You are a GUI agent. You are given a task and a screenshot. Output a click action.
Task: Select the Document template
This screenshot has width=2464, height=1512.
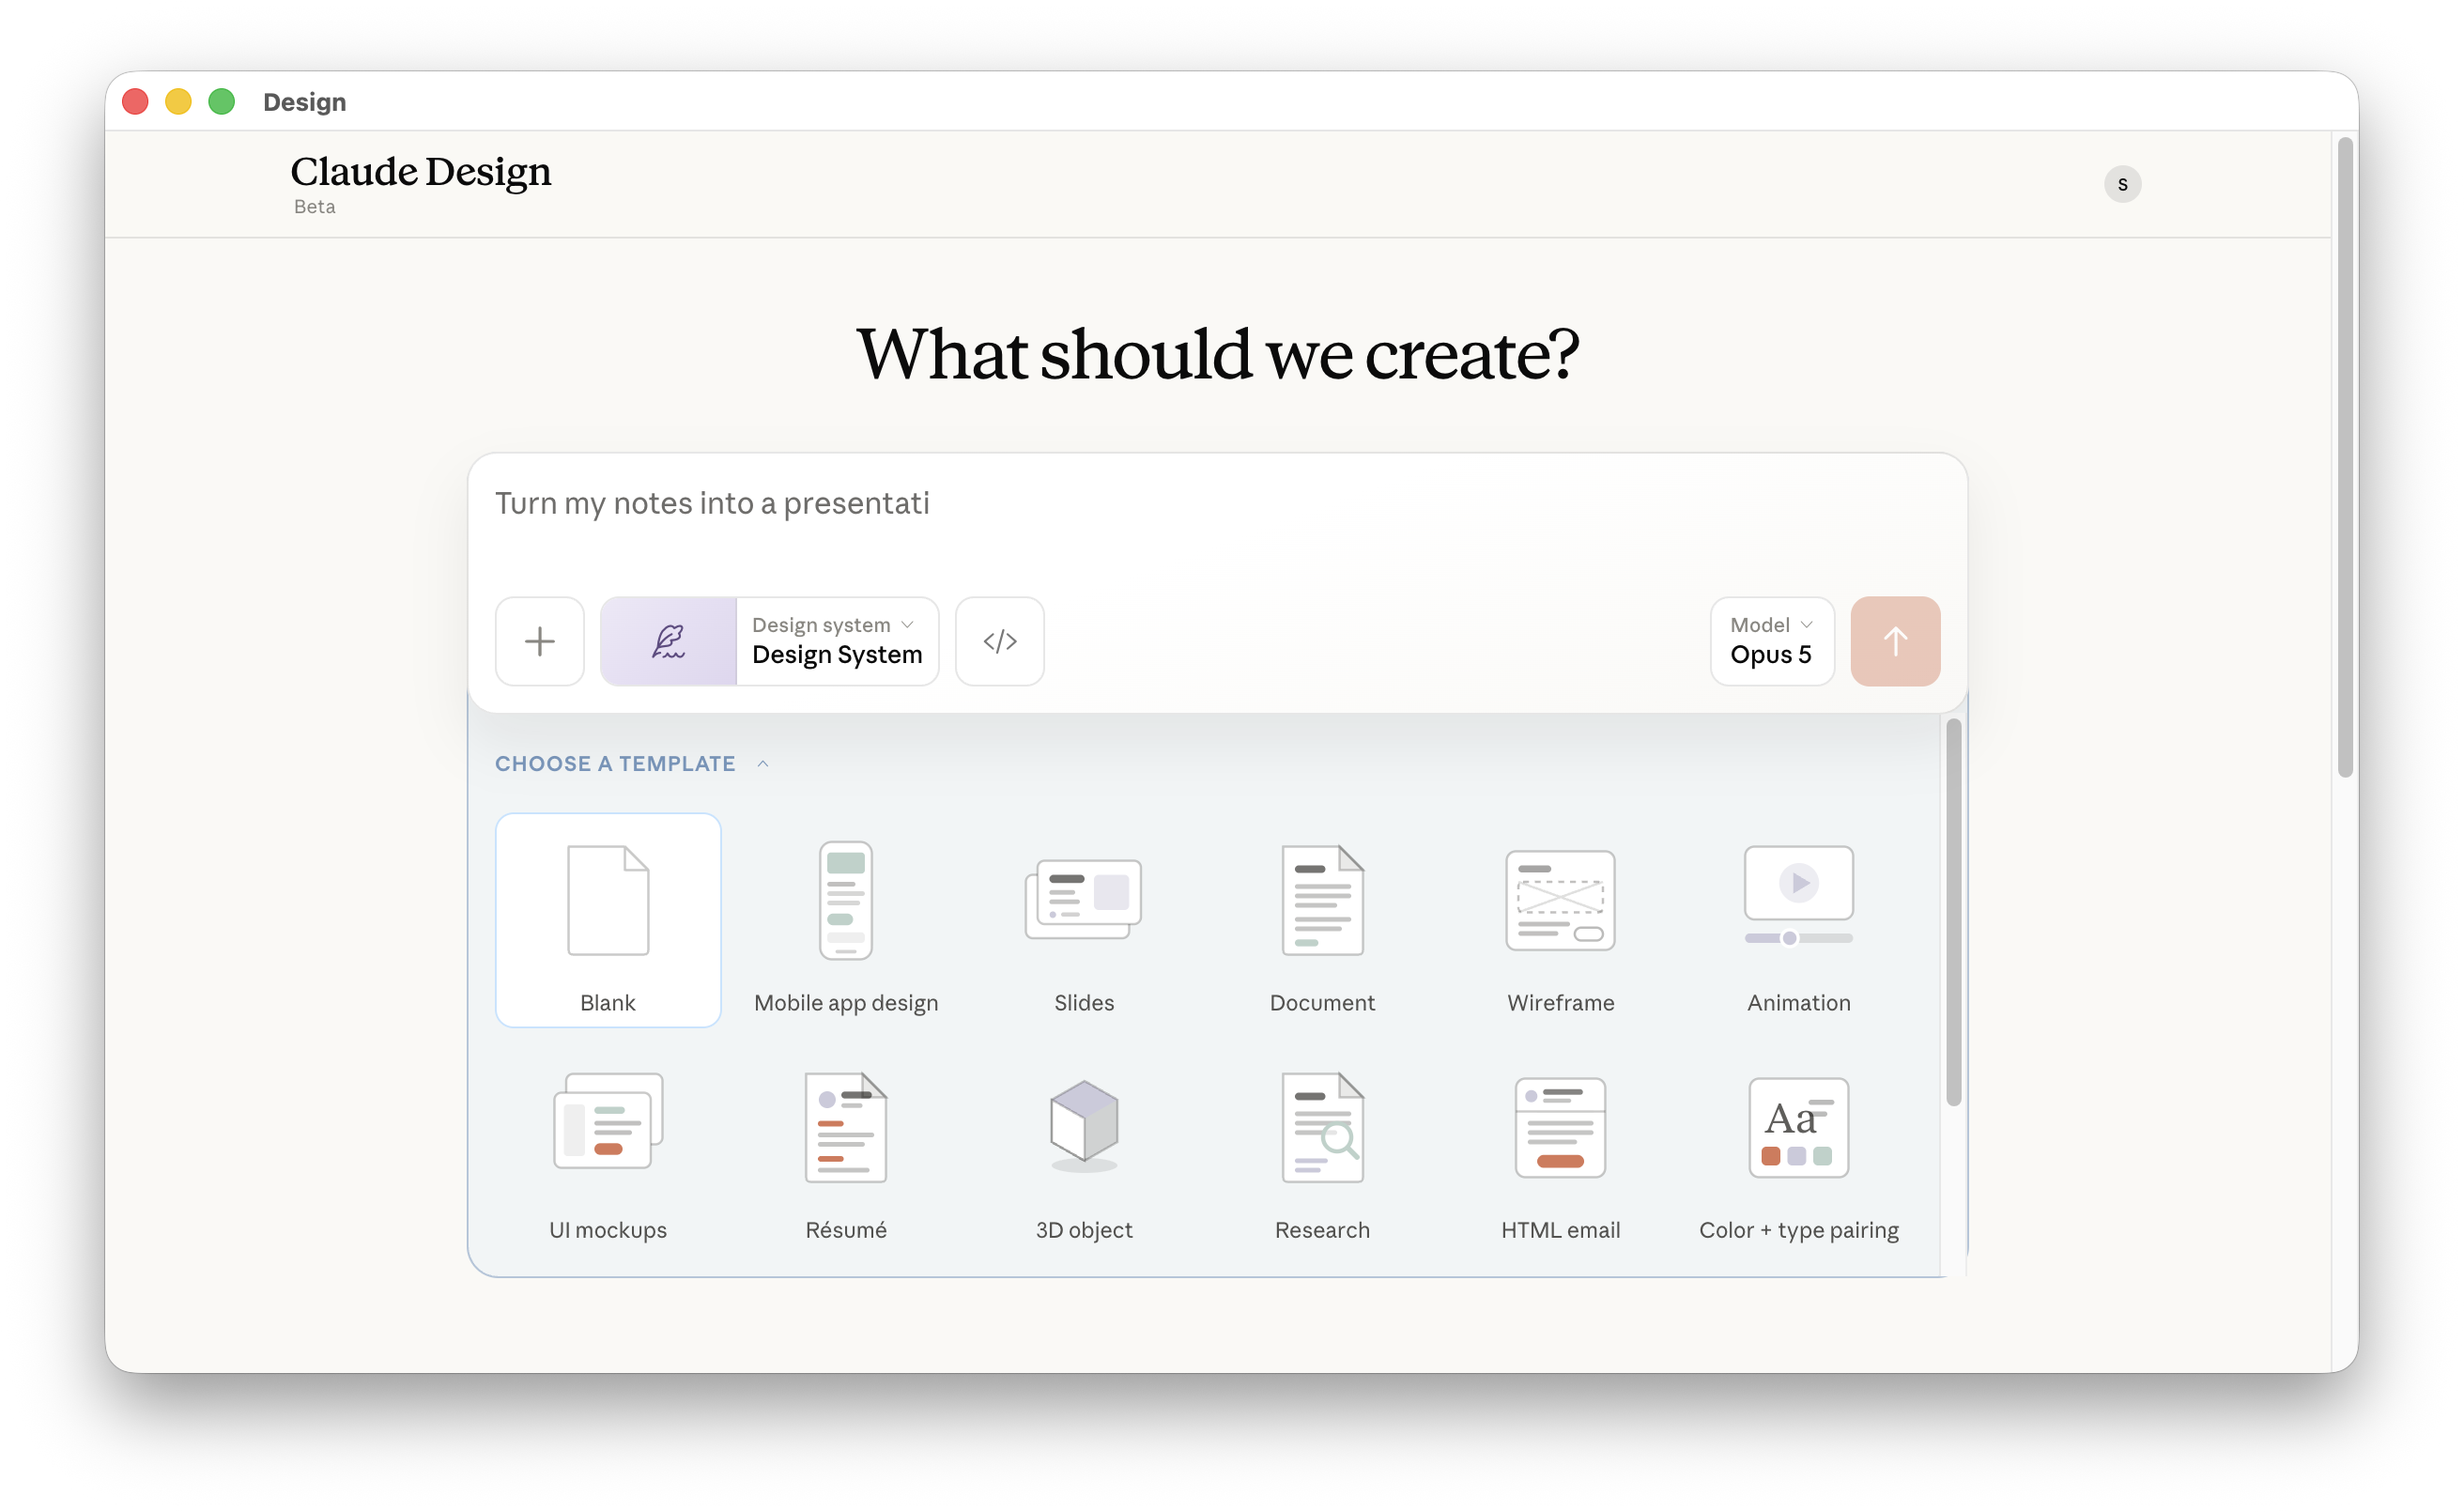pyautogui.click(x=1322, y=920)
